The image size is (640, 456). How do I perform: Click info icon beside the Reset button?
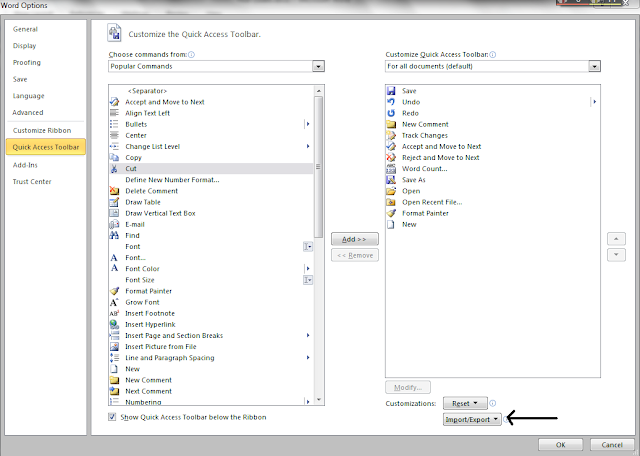493,403
